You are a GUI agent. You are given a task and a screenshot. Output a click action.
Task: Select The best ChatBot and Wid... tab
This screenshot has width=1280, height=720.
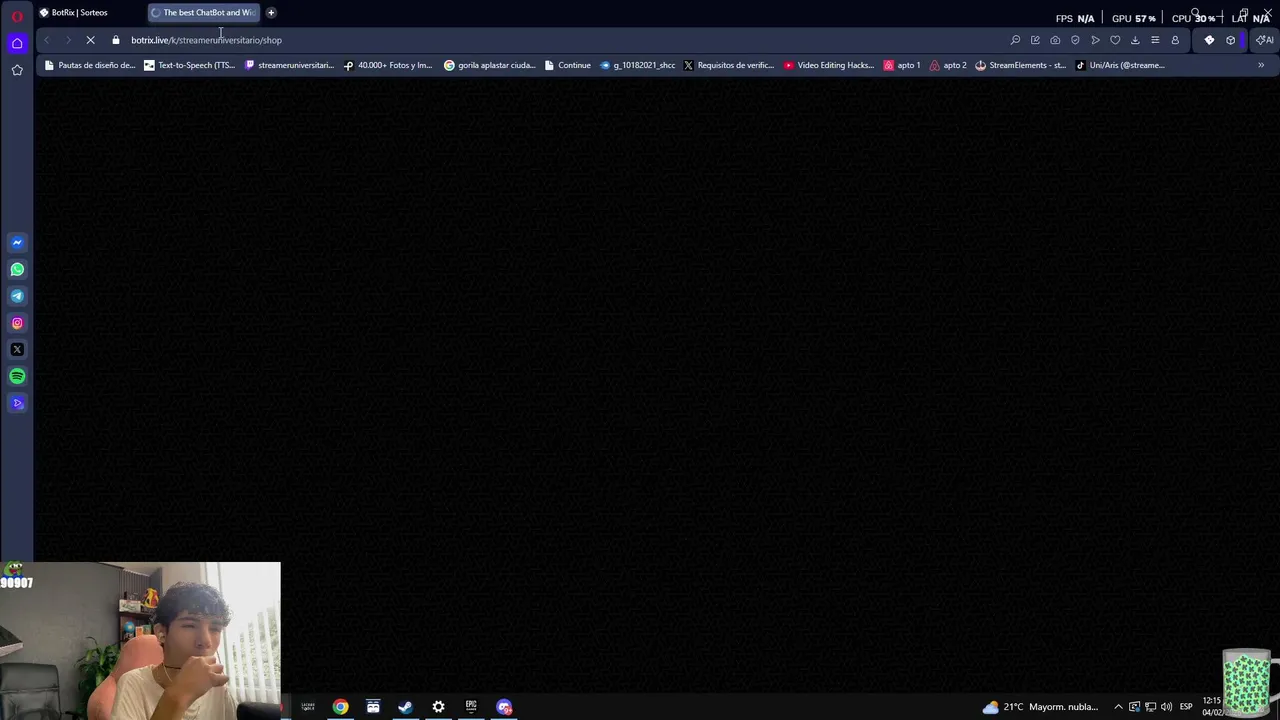(203, 13)
